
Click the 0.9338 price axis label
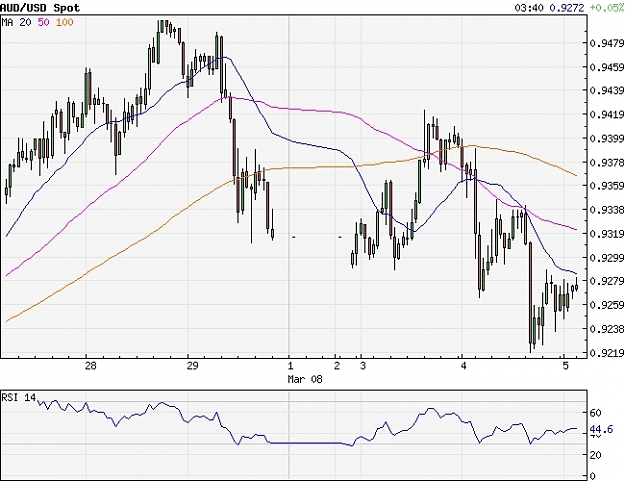click(606, 210)
